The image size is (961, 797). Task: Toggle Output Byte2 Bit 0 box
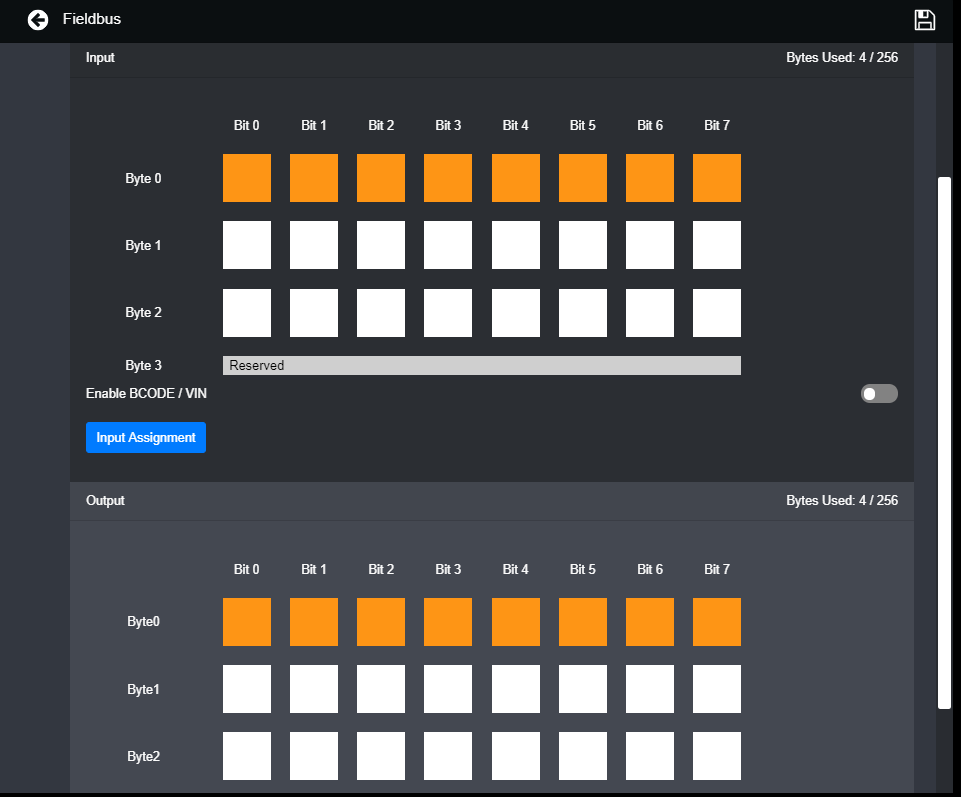click(x=247, y=756)
